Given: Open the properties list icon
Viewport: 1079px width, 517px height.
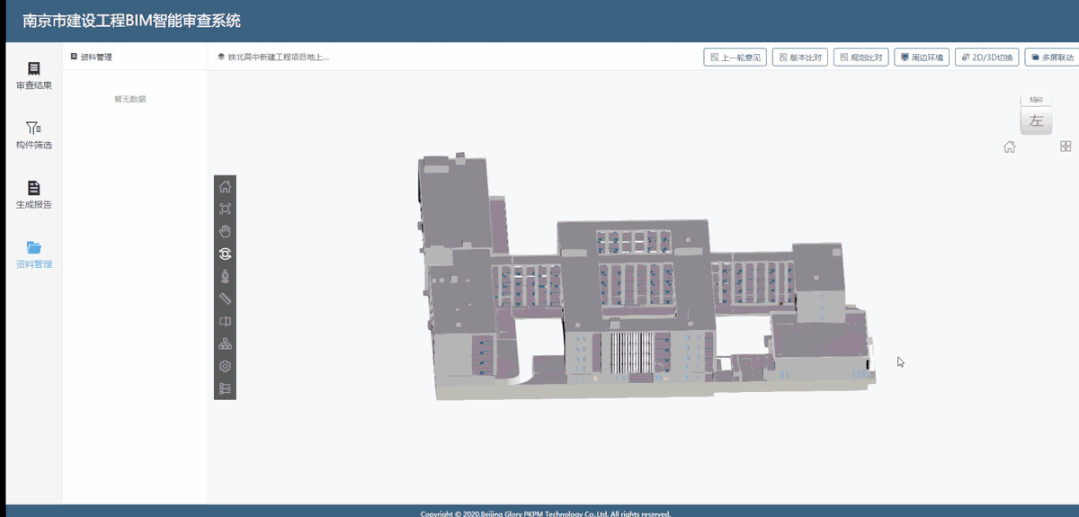Looking at the screenshot, I should click(225, 388).
